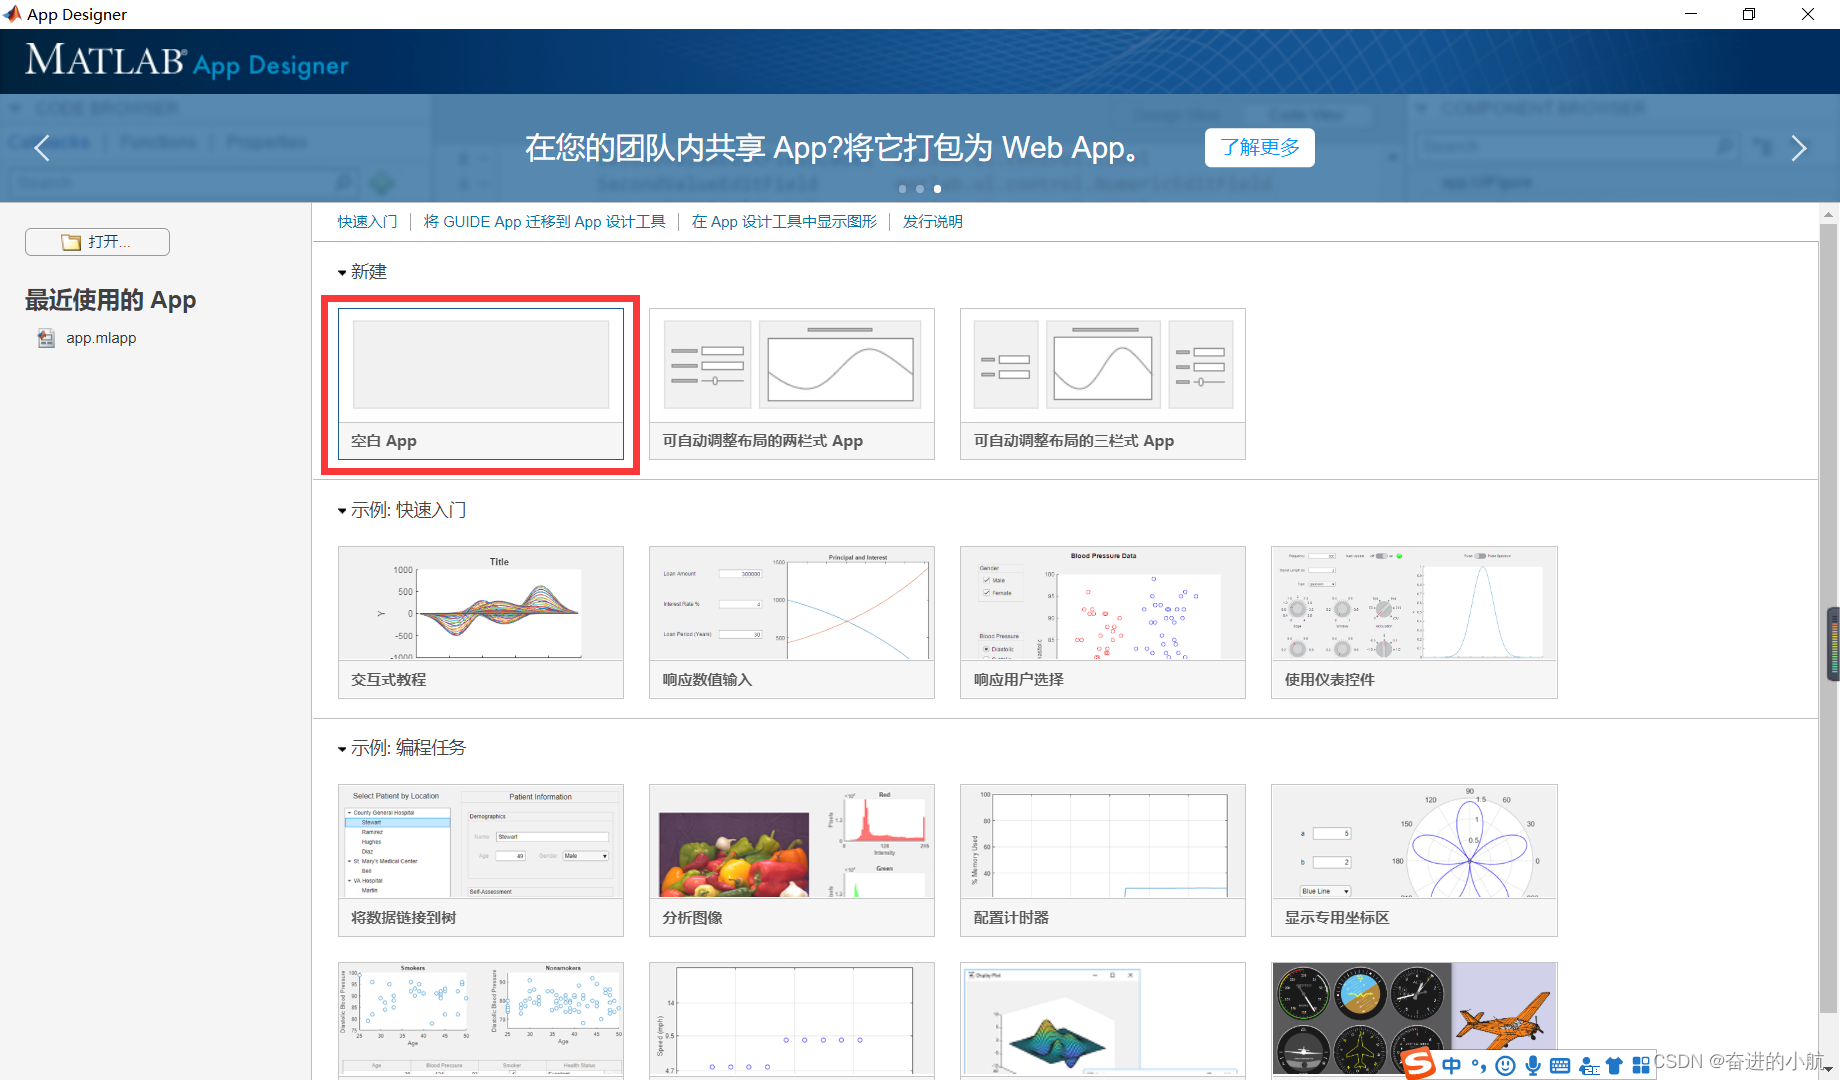Open the 快速入门 link

pos(367,222)
